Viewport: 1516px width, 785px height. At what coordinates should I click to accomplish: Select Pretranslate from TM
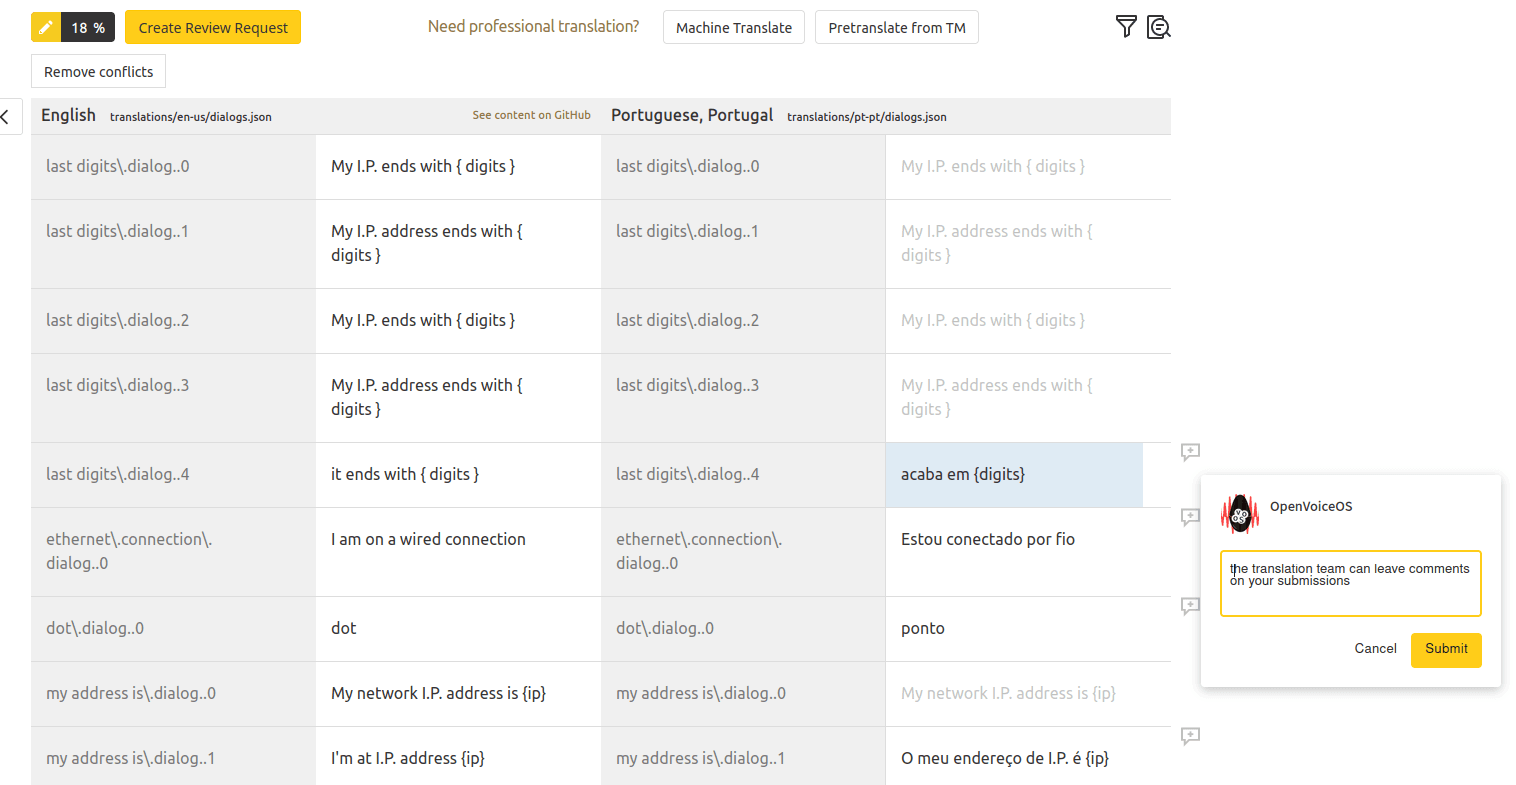coord(896,28)
